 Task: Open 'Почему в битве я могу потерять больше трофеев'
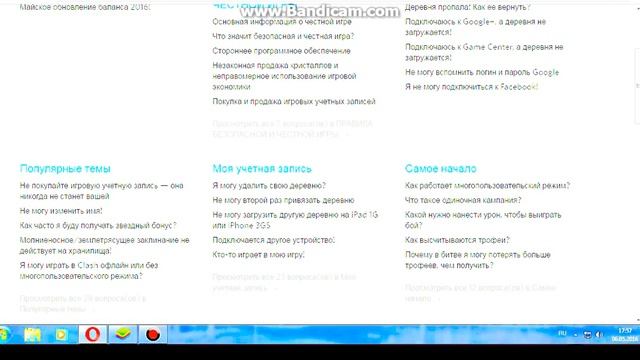click(x=478, y=260)
